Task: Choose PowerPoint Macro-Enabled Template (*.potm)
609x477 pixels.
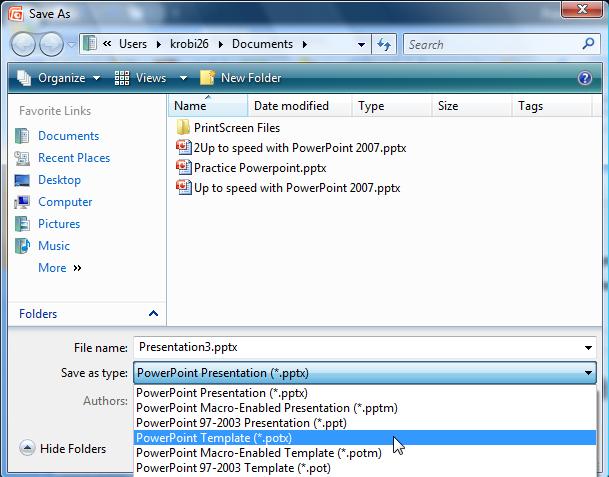Action: 365,453
